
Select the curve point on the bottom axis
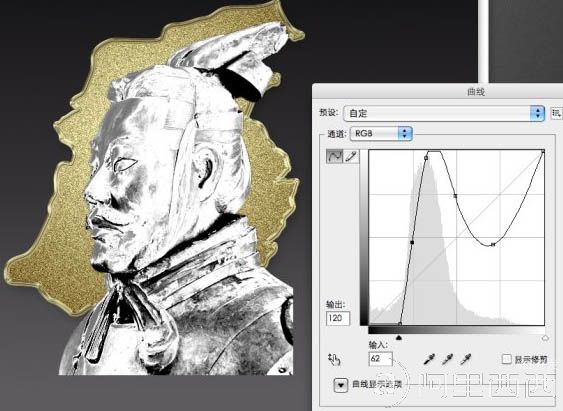400,324
